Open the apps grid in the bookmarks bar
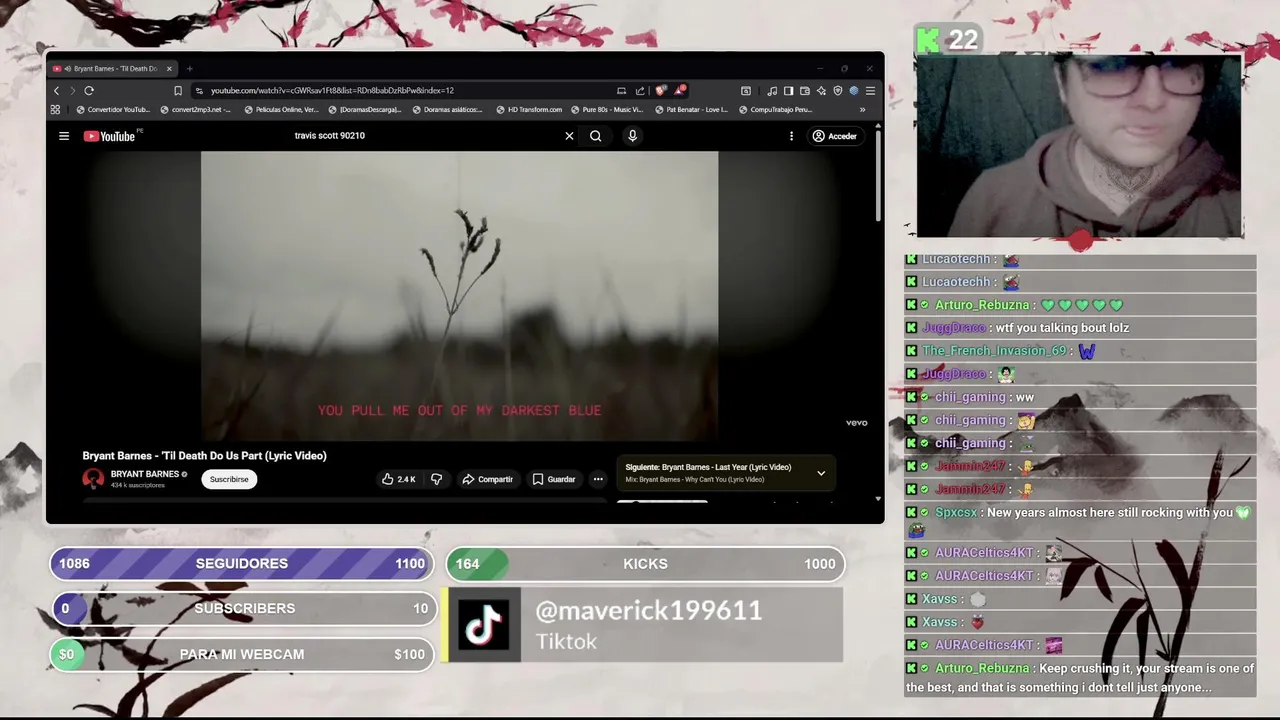Viewport: 1280px width, 720px height. click(x=55, y=110)
